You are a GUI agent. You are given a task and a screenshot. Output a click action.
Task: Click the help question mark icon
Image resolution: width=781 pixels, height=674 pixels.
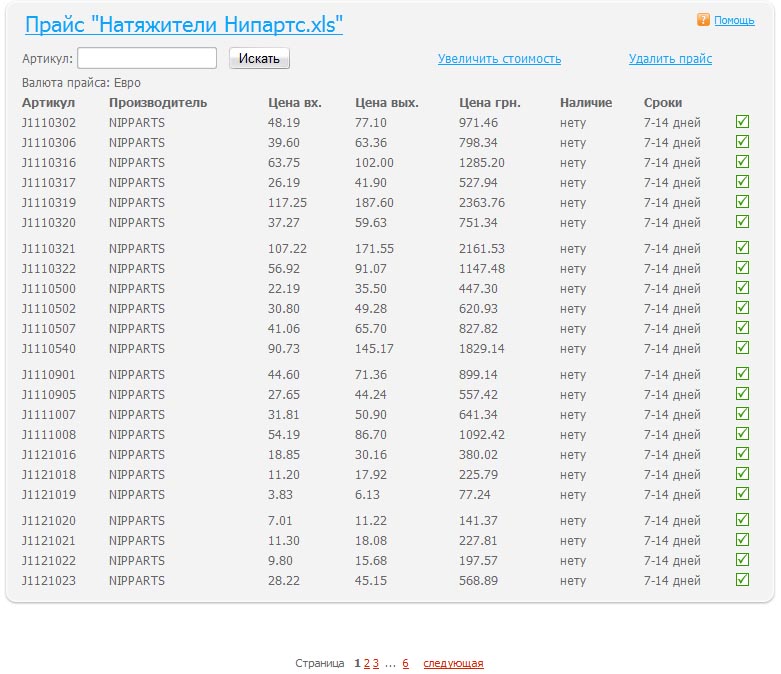tap(703, 19)
